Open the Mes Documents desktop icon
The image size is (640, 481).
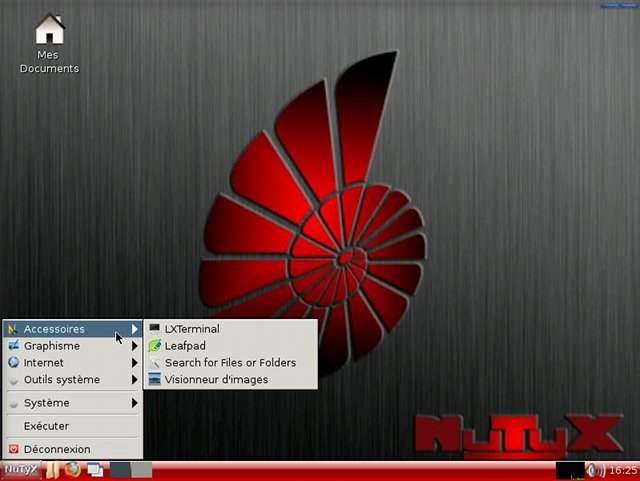pyautogui.click(x=49, y=43)
